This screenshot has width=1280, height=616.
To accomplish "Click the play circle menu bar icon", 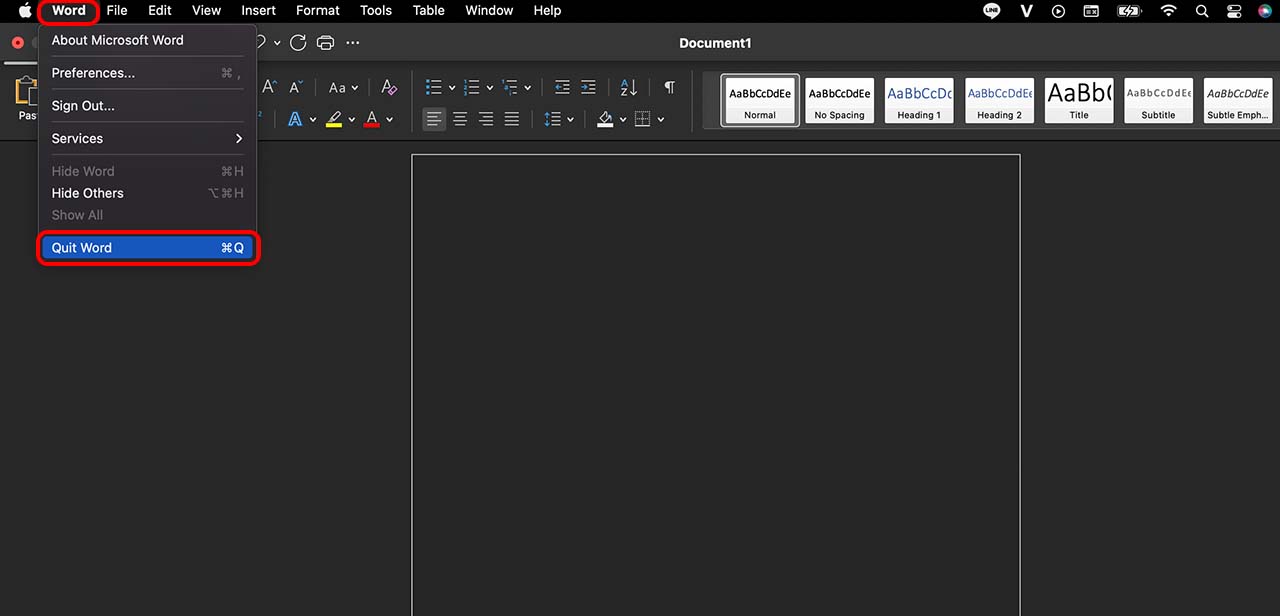I will point(1059,11).
